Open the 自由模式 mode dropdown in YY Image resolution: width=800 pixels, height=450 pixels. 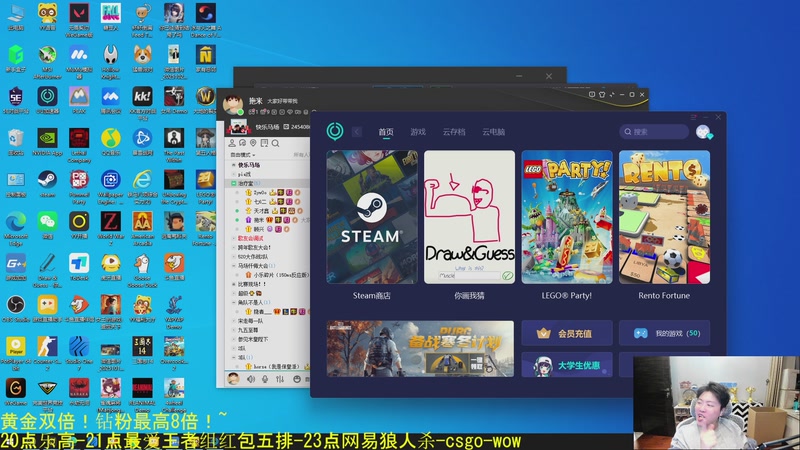click(242, 155)
